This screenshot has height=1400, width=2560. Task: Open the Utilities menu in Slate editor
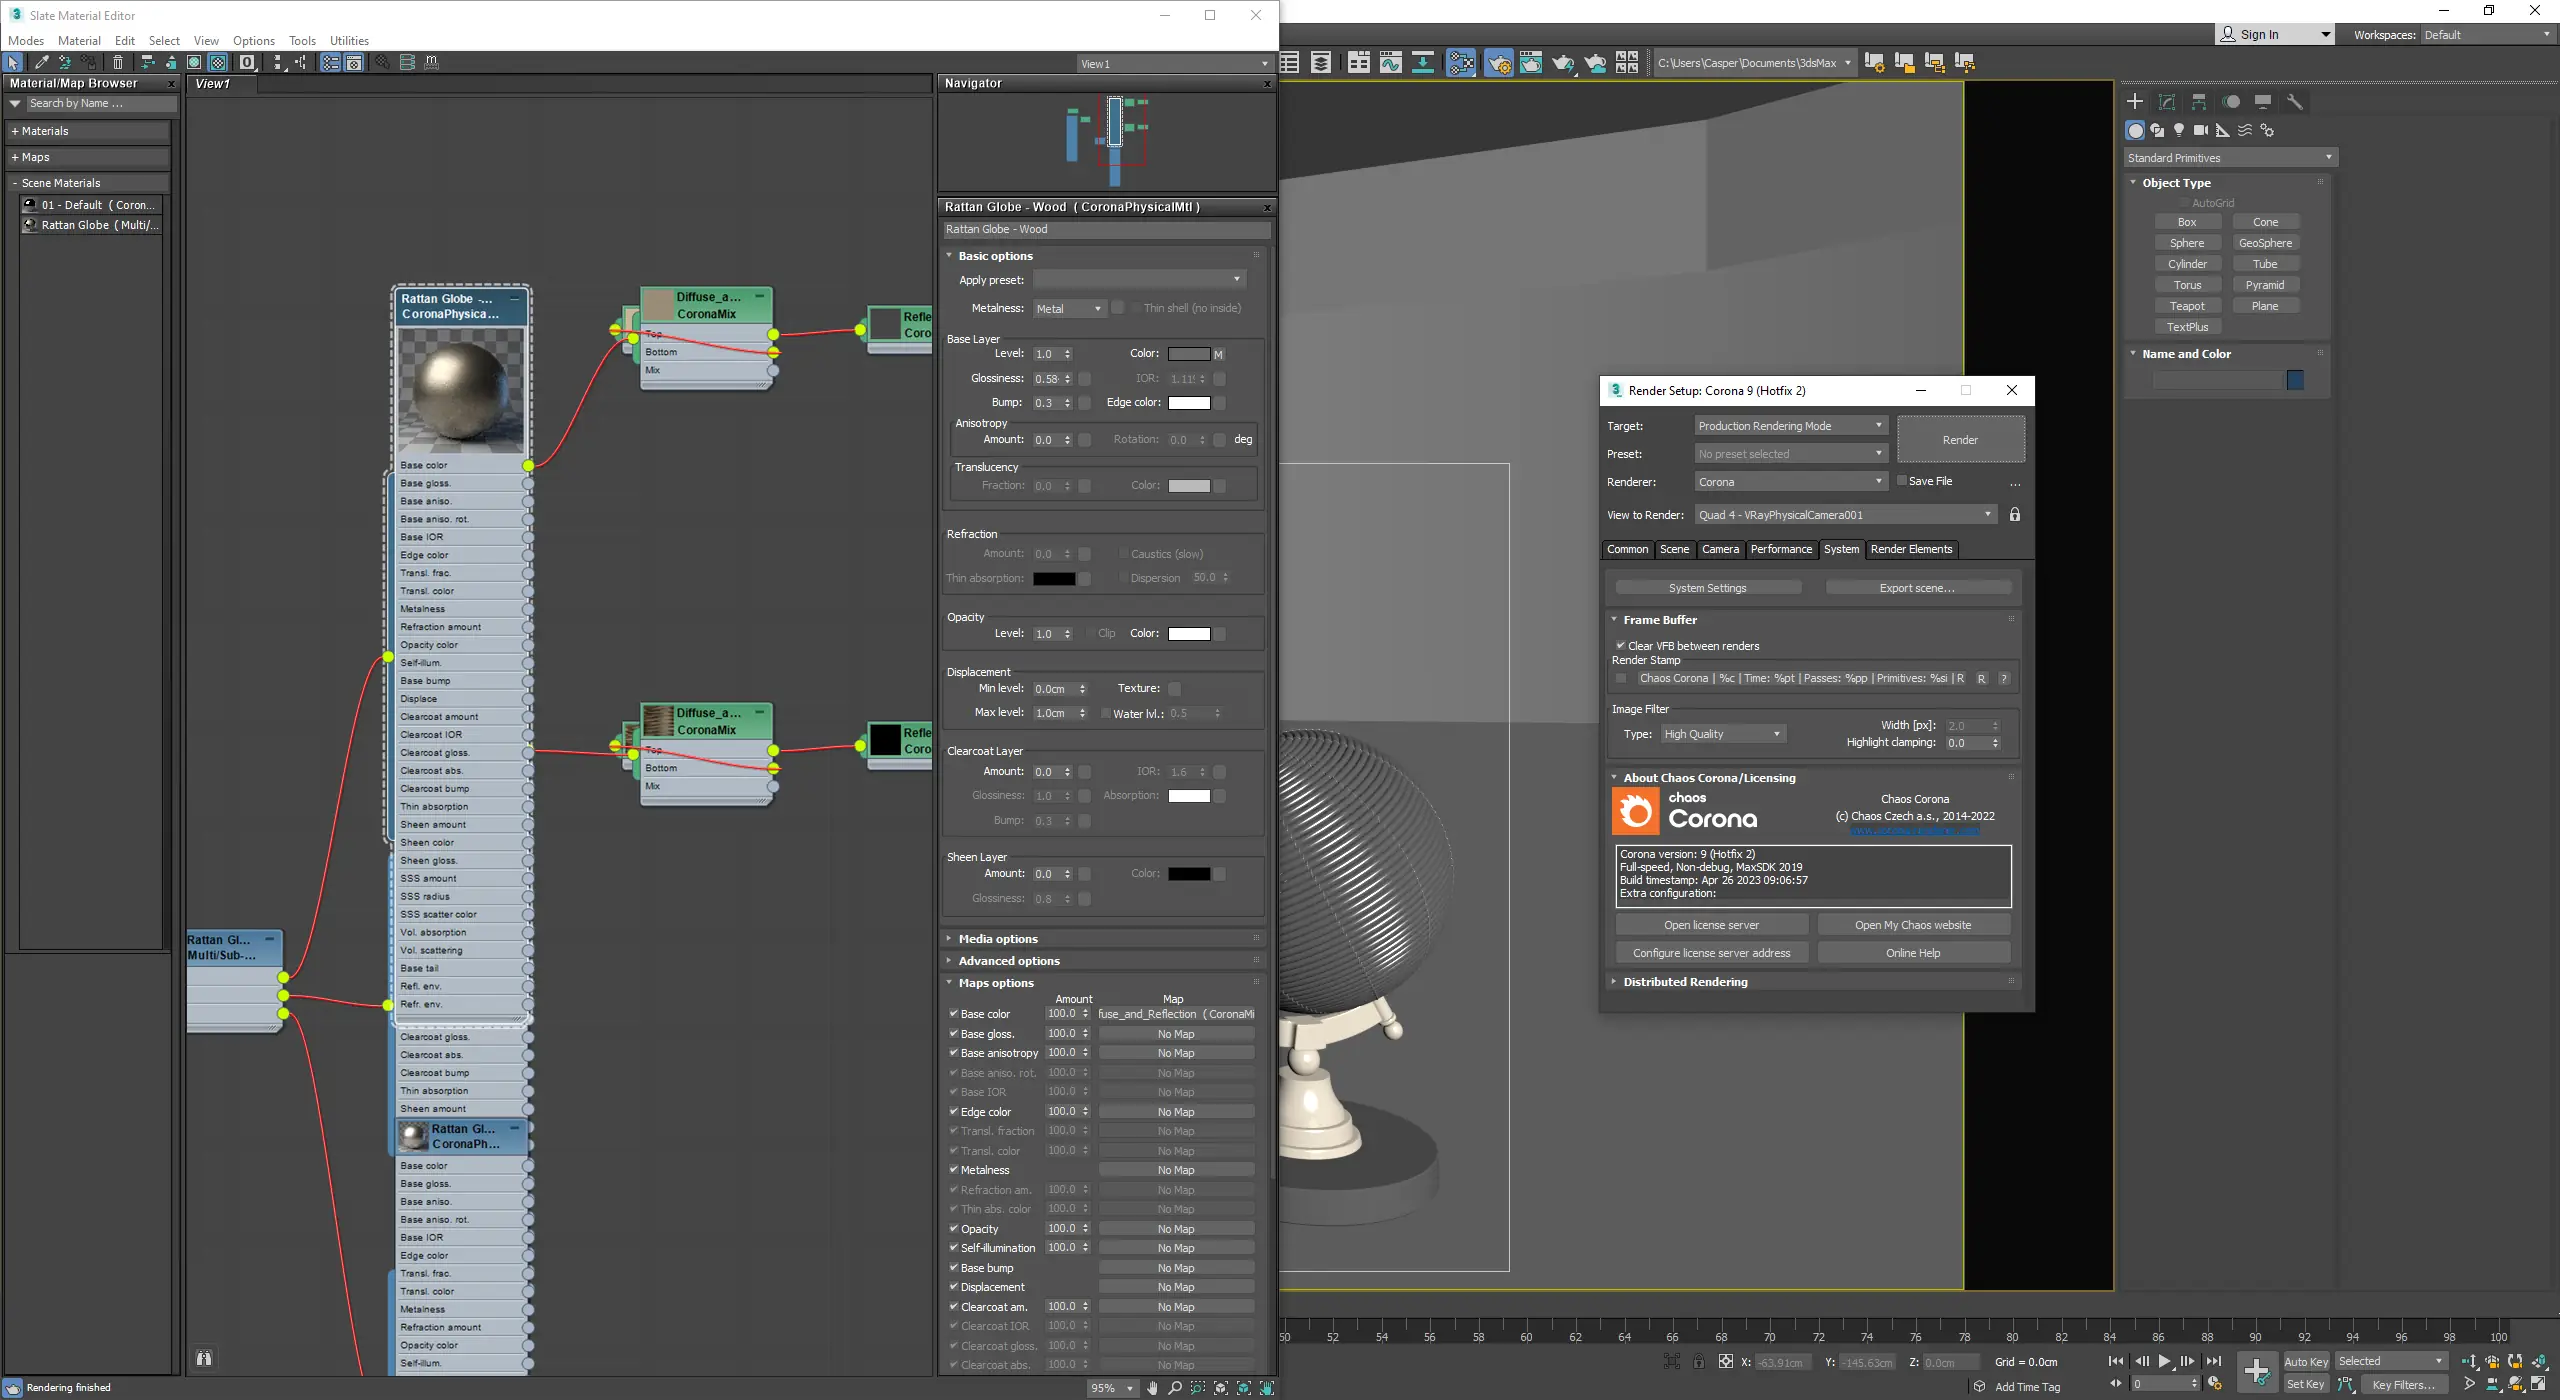tap(349, 41)
